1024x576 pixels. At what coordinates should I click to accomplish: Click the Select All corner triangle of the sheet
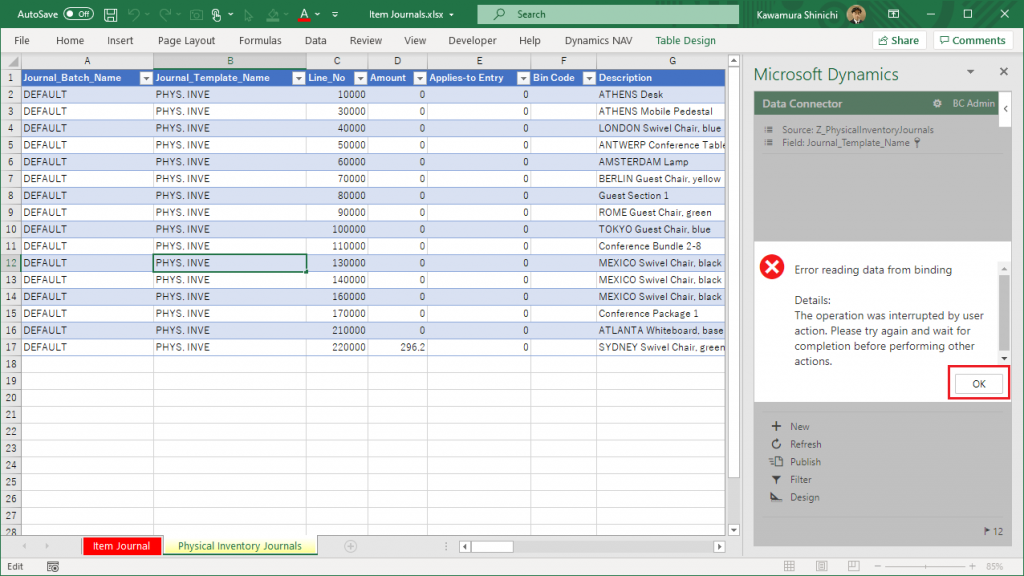pyautogui.click(x=12, y=61)
